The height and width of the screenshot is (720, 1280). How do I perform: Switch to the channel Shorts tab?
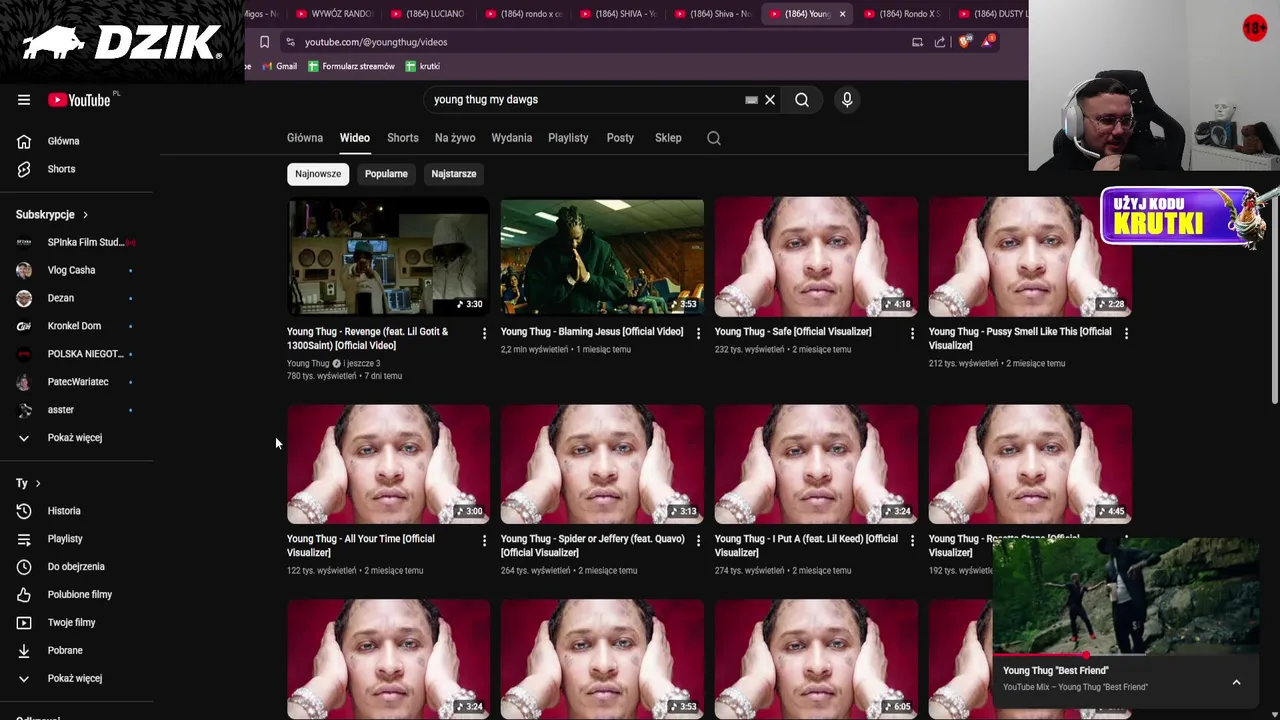[x=403, y=138]
